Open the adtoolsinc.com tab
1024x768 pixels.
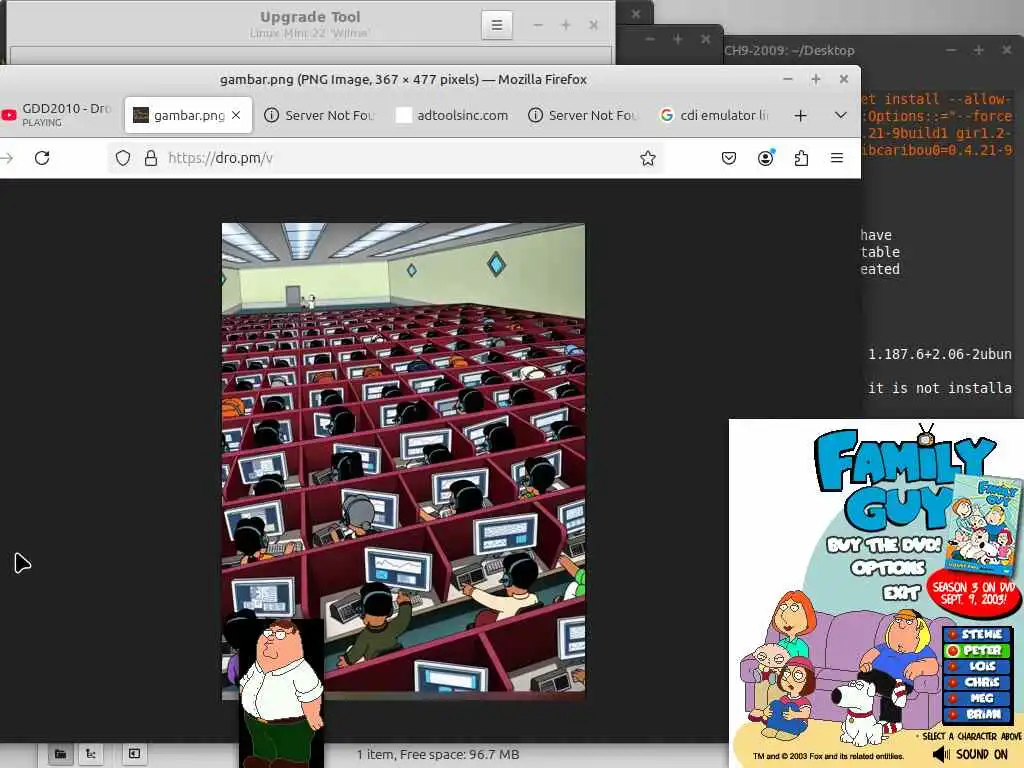click(452, 115)
